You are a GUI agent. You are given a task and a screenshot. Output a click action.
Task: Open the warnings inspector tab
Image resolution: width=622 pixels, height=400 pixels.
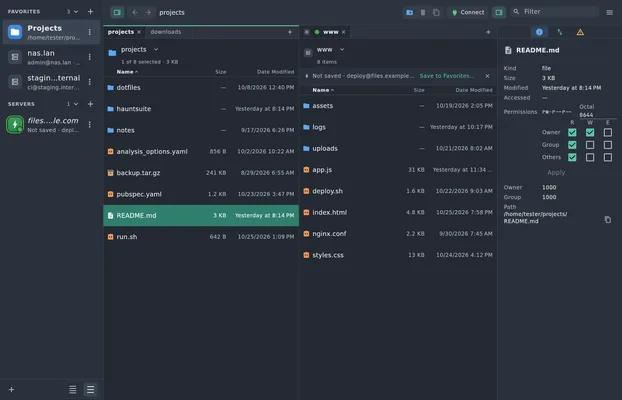click(x=580, y=32)
